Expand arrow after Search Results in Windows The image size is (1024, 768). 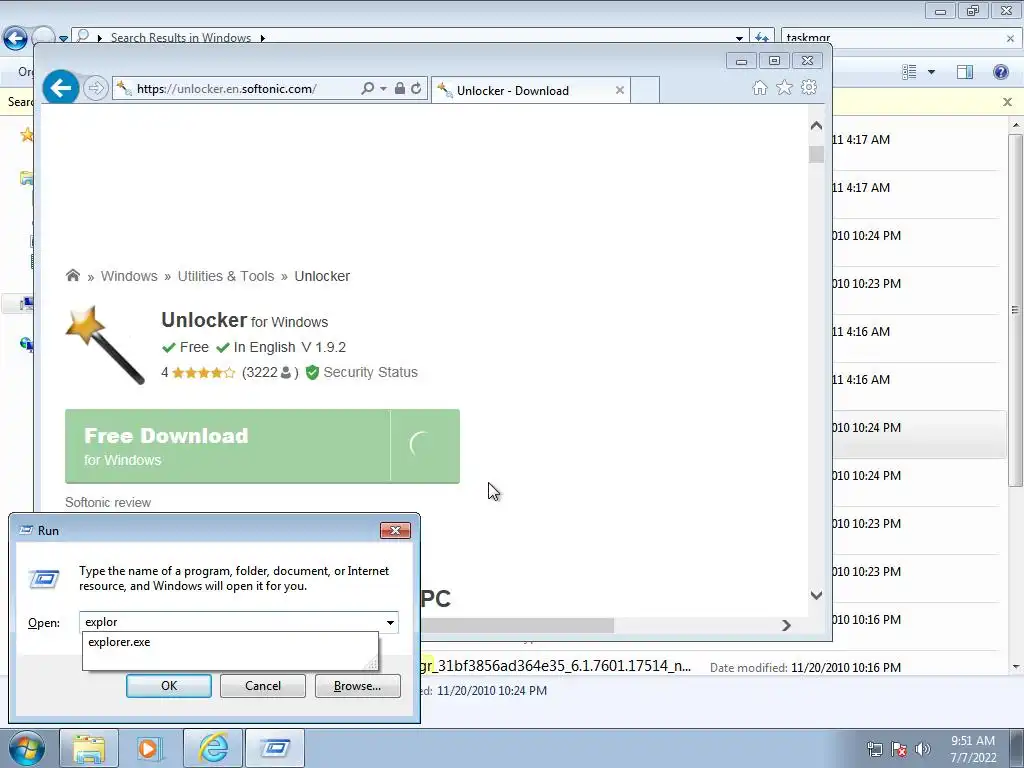(x=263, y=38)
